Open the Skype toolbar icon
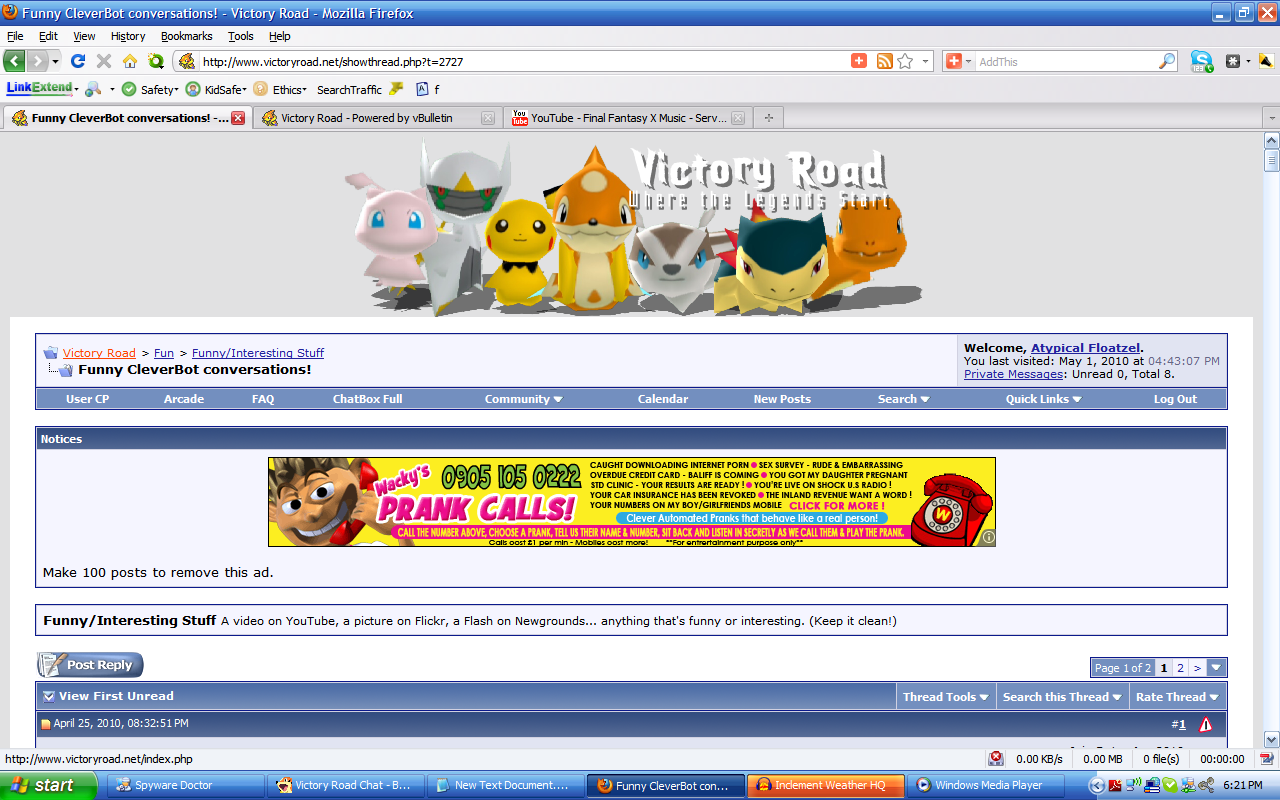 (x=1201, y=61)
